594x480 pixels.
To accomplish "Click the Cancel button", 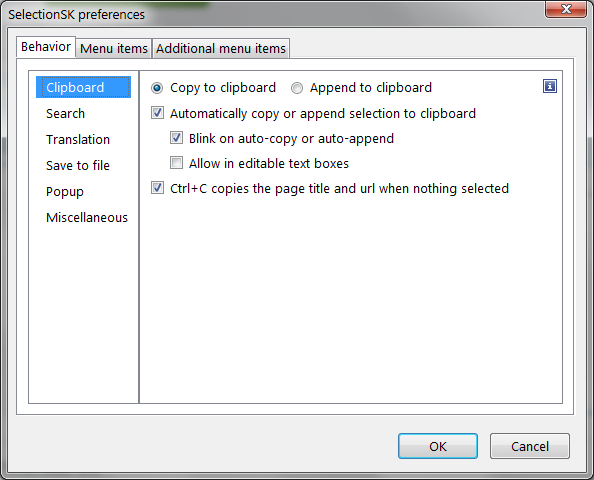I will coord(530,446).
